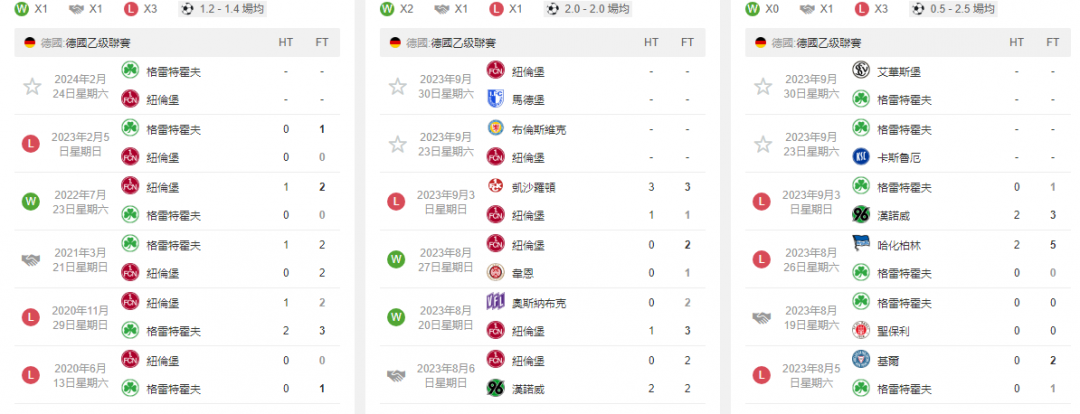Click the 馬德堡 team crest icon
Image resolution: width=1080 pixels, height=414 pixels.
pos(496,99)
